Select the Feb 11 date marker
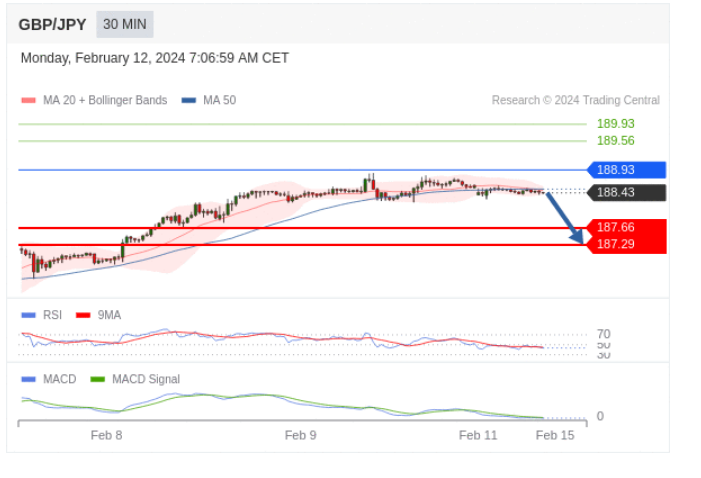Screen dimensions: 701x478 (x=478, y=435)
